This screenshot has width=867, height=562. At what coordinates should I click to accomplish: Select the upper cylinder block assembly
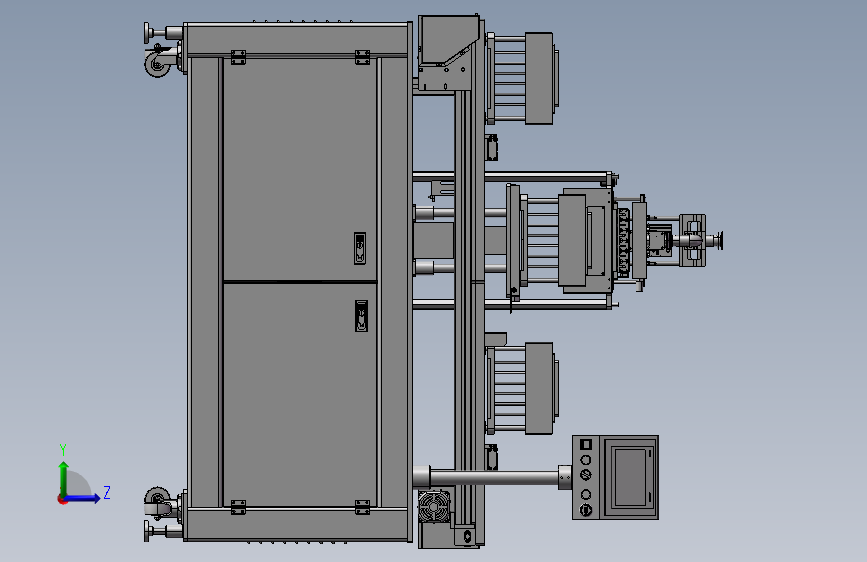(521, 78)
